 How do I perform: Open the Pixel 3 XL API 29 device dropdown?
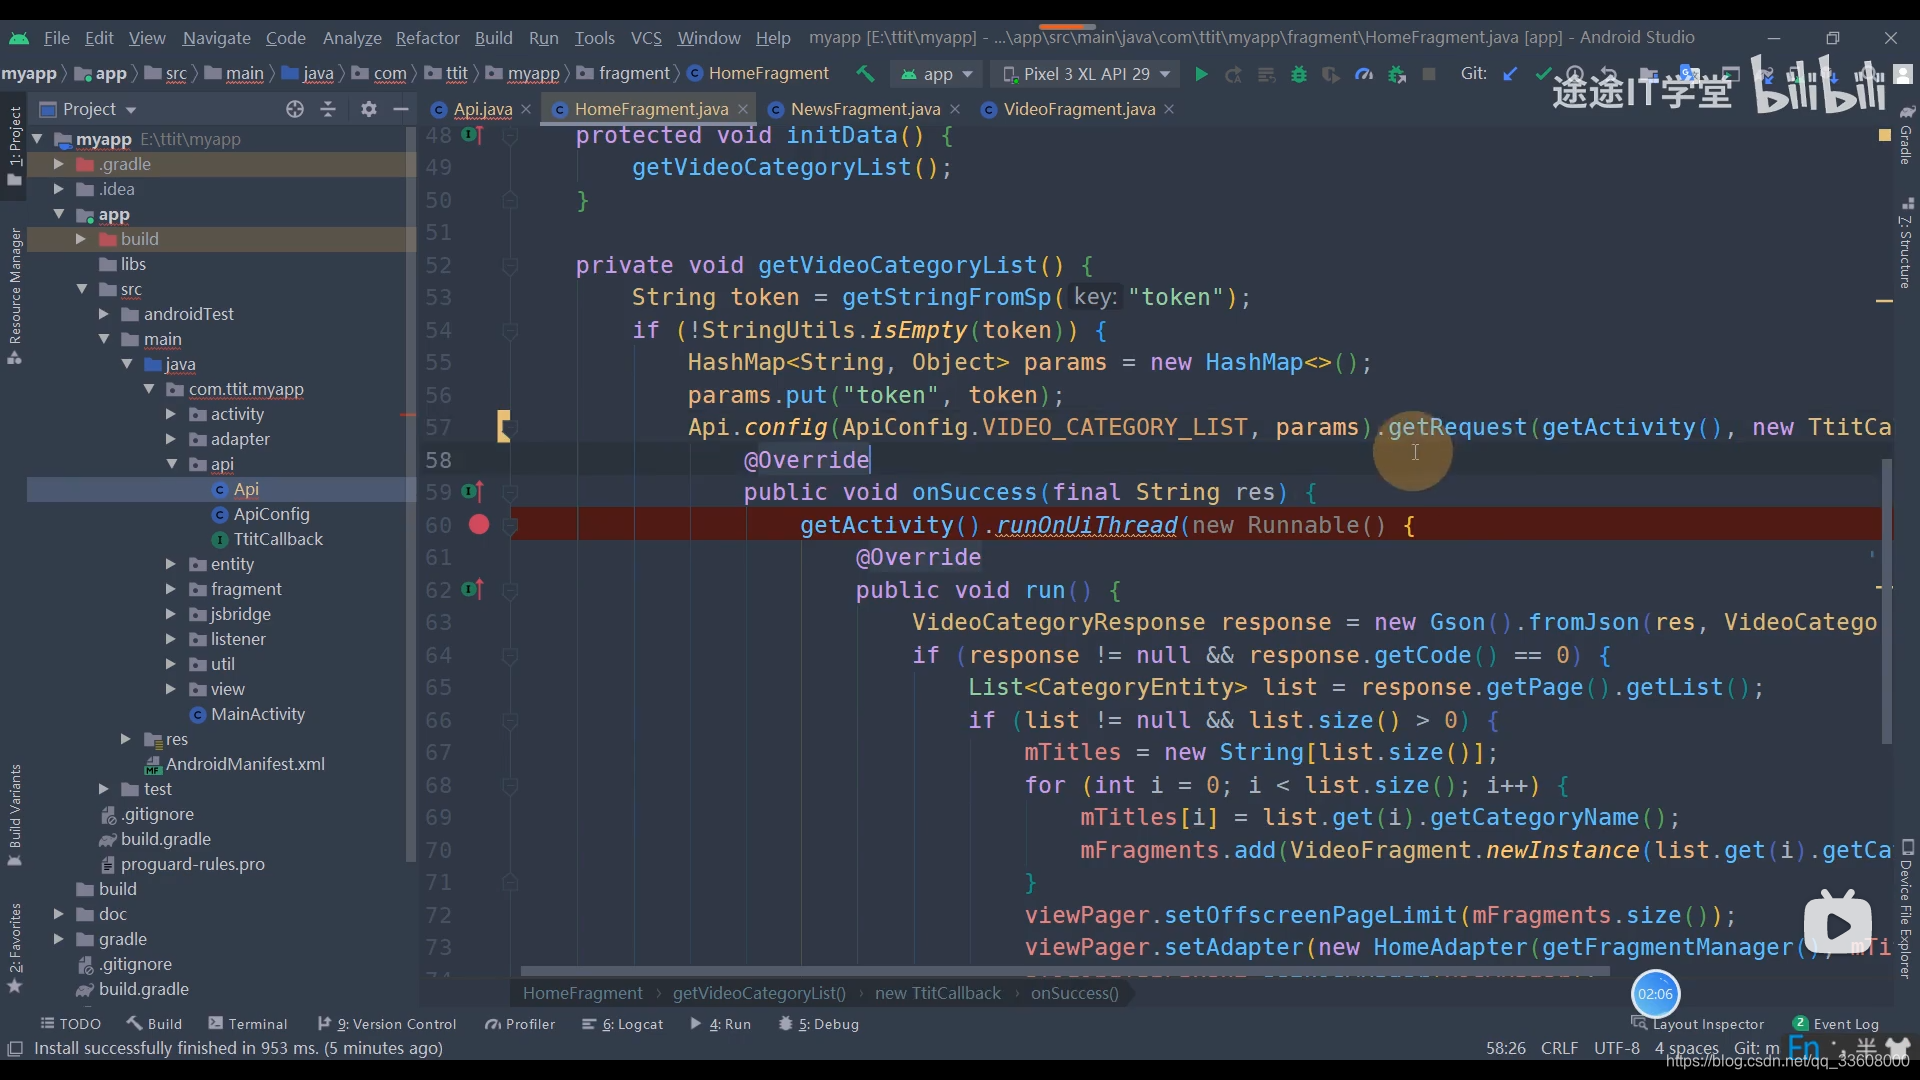pyautogui.click(x=1086, y=74)
